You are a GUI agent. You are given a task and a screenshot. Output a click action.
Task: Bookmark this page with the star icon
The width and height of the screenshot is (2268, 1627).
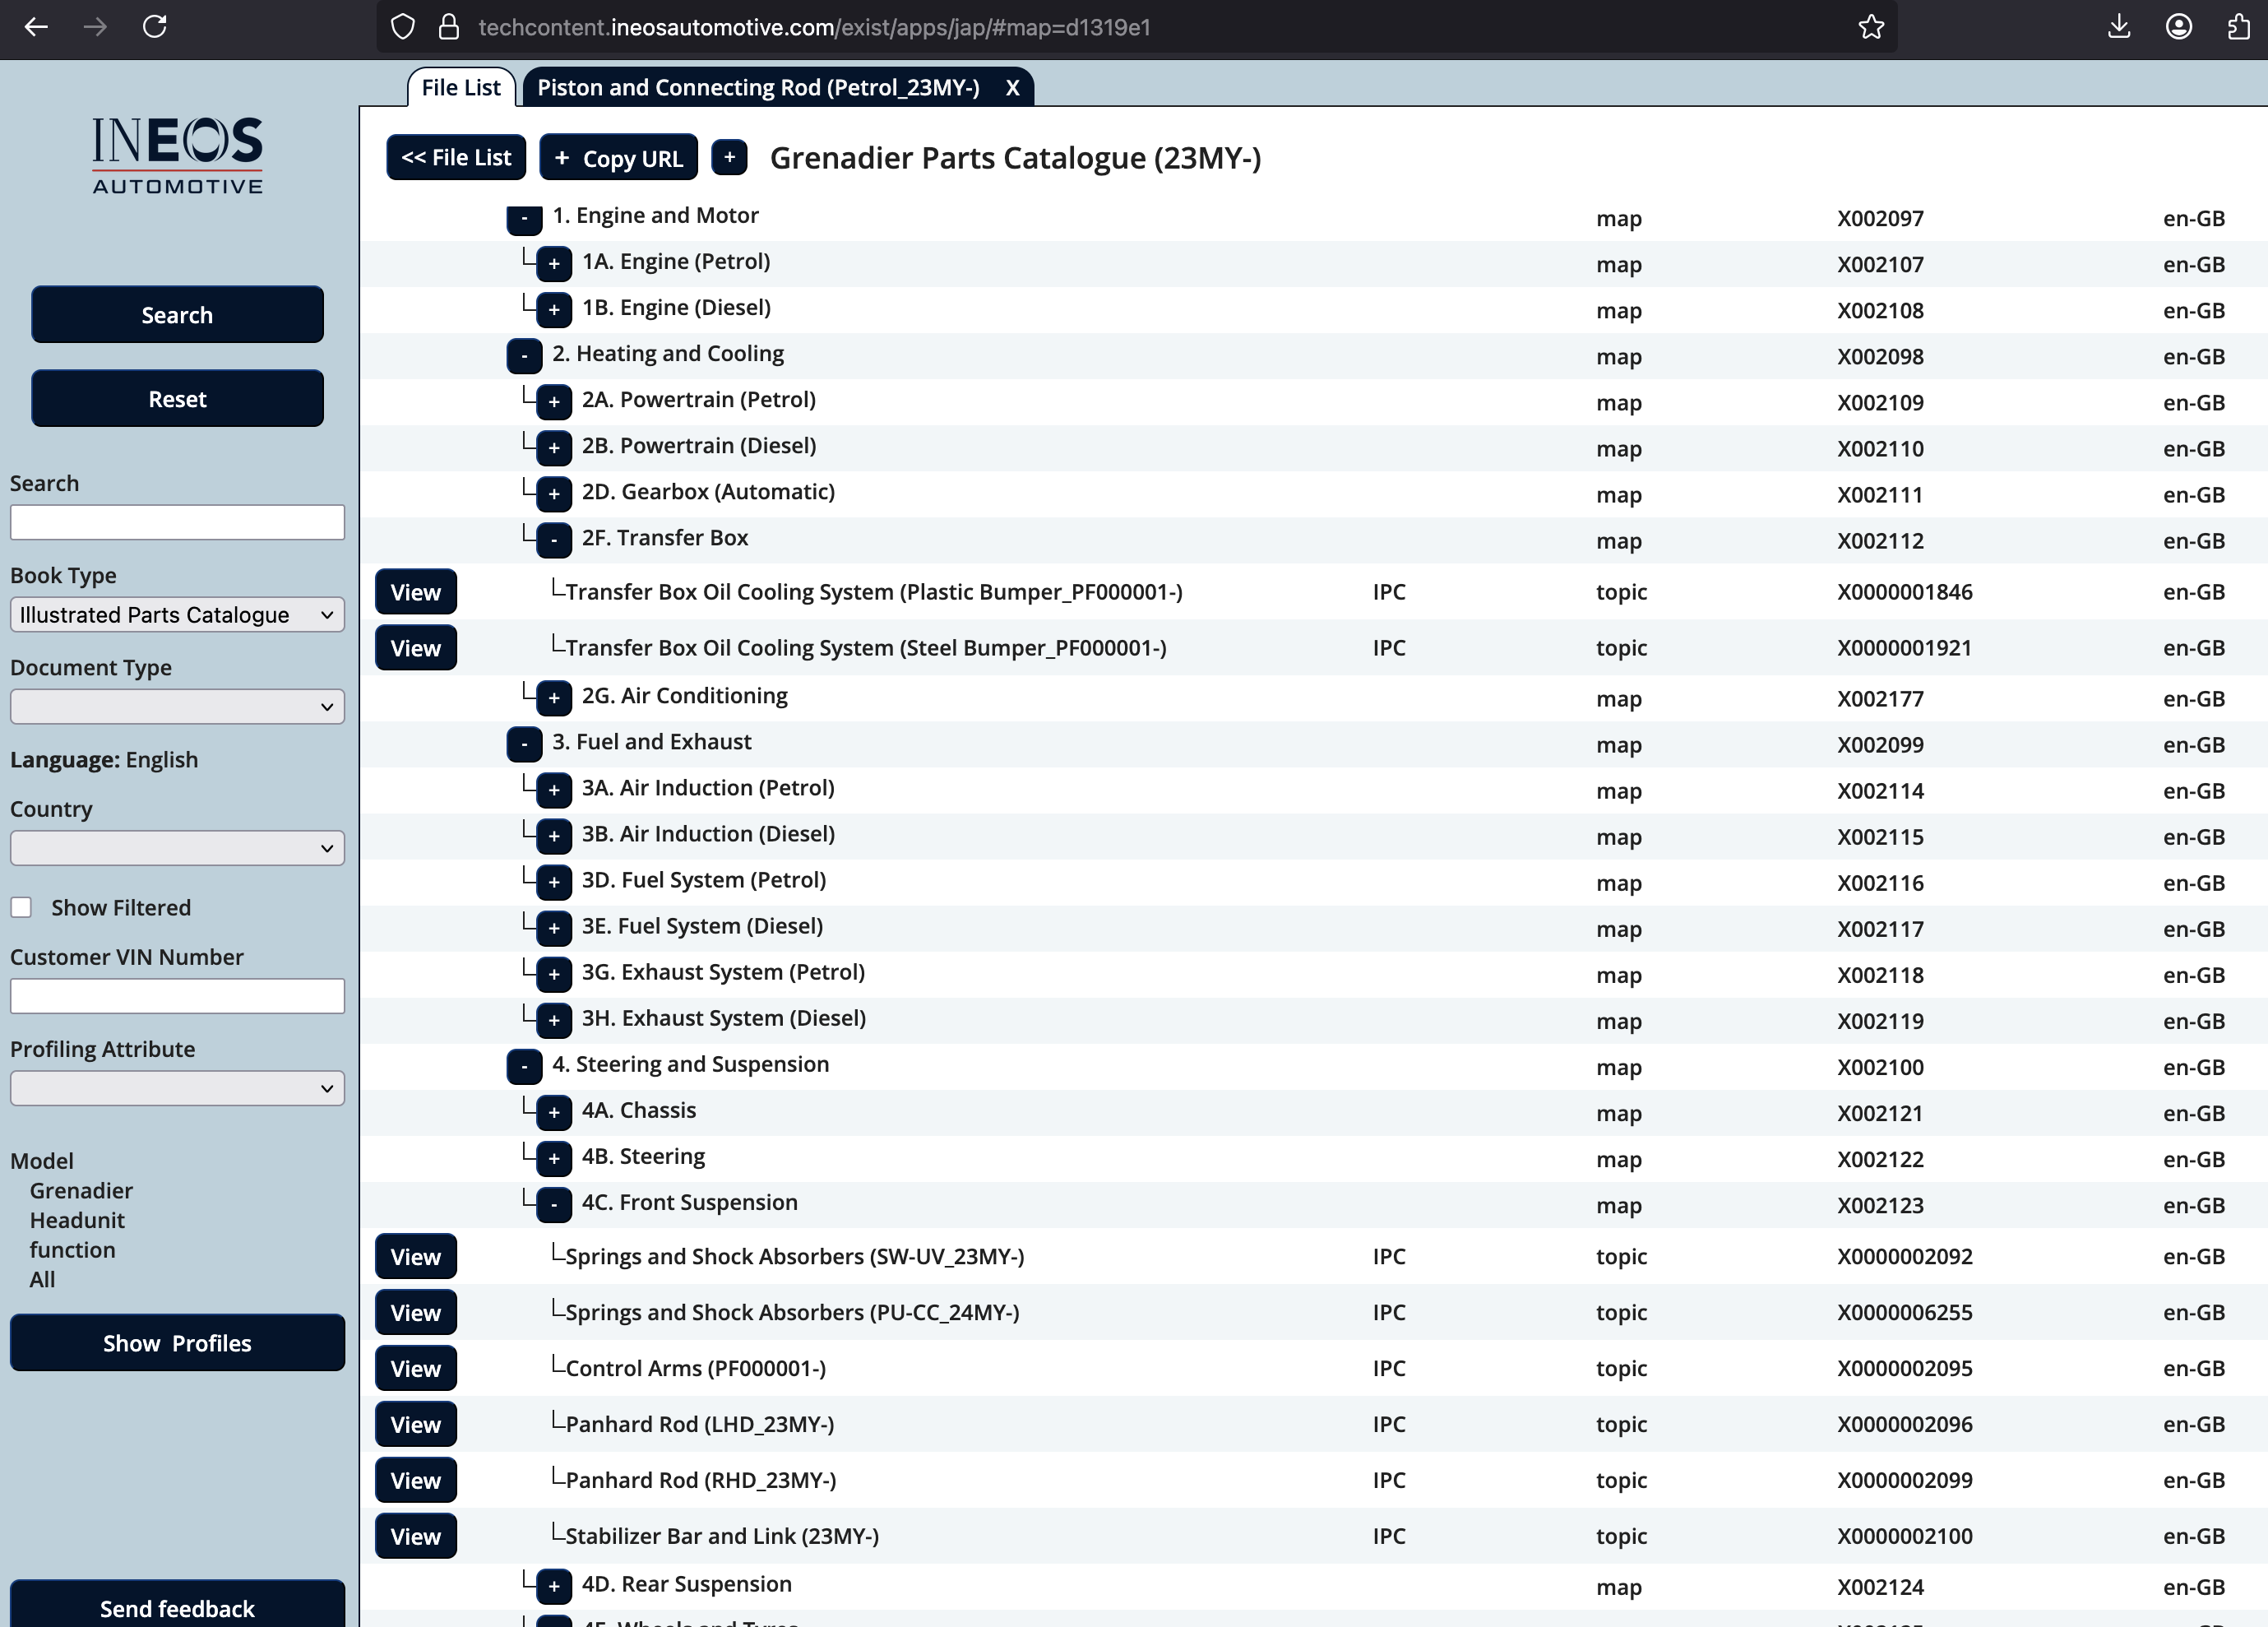pyautogui.click(x=1871, y=27)
